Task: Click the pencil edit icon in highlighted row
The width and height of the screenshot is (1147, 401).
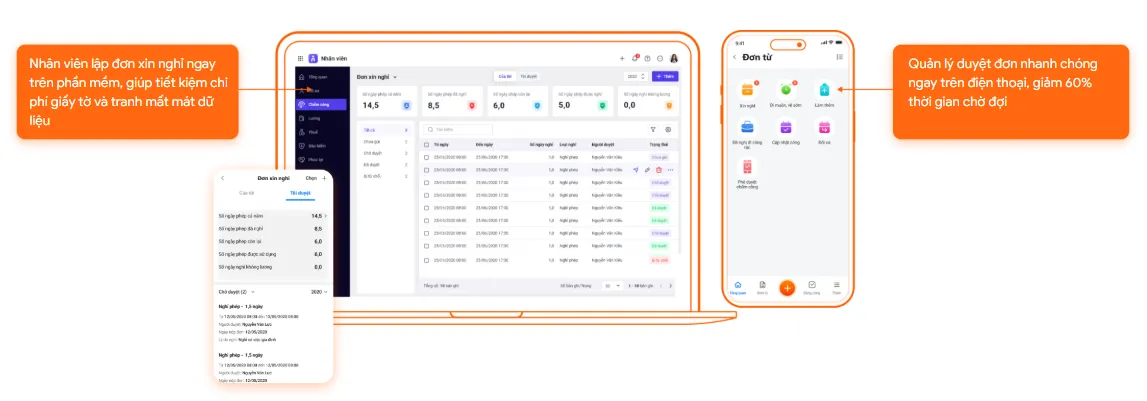Action: (x=647, y=170)
